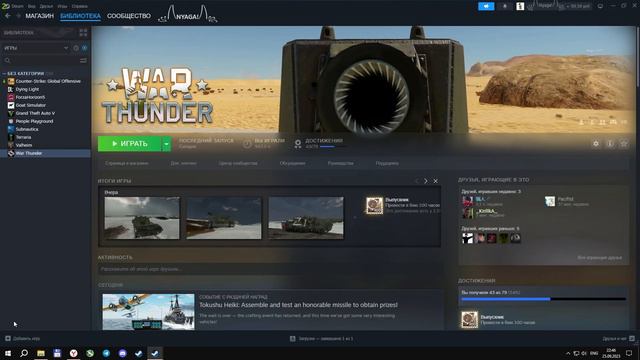Open the launch options arrow beside ИГРАТЬ
The width and height of the screenshot is (640, 360).
tap(167, 144)
